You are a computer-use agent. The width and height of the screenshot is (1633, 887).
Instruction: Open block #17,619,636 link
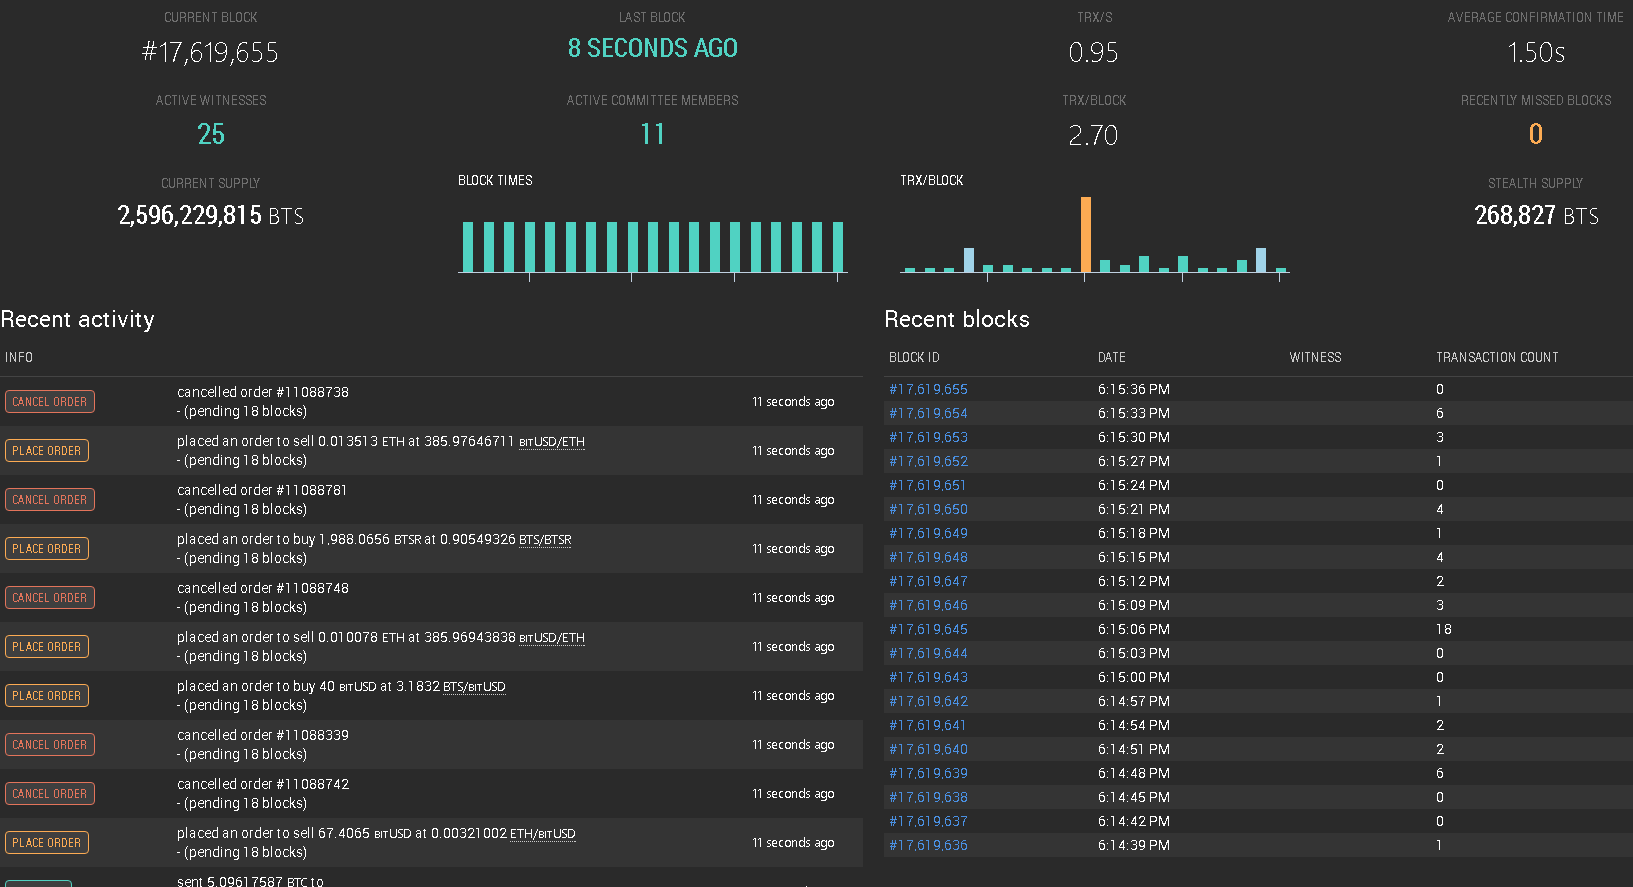(928, 845)
